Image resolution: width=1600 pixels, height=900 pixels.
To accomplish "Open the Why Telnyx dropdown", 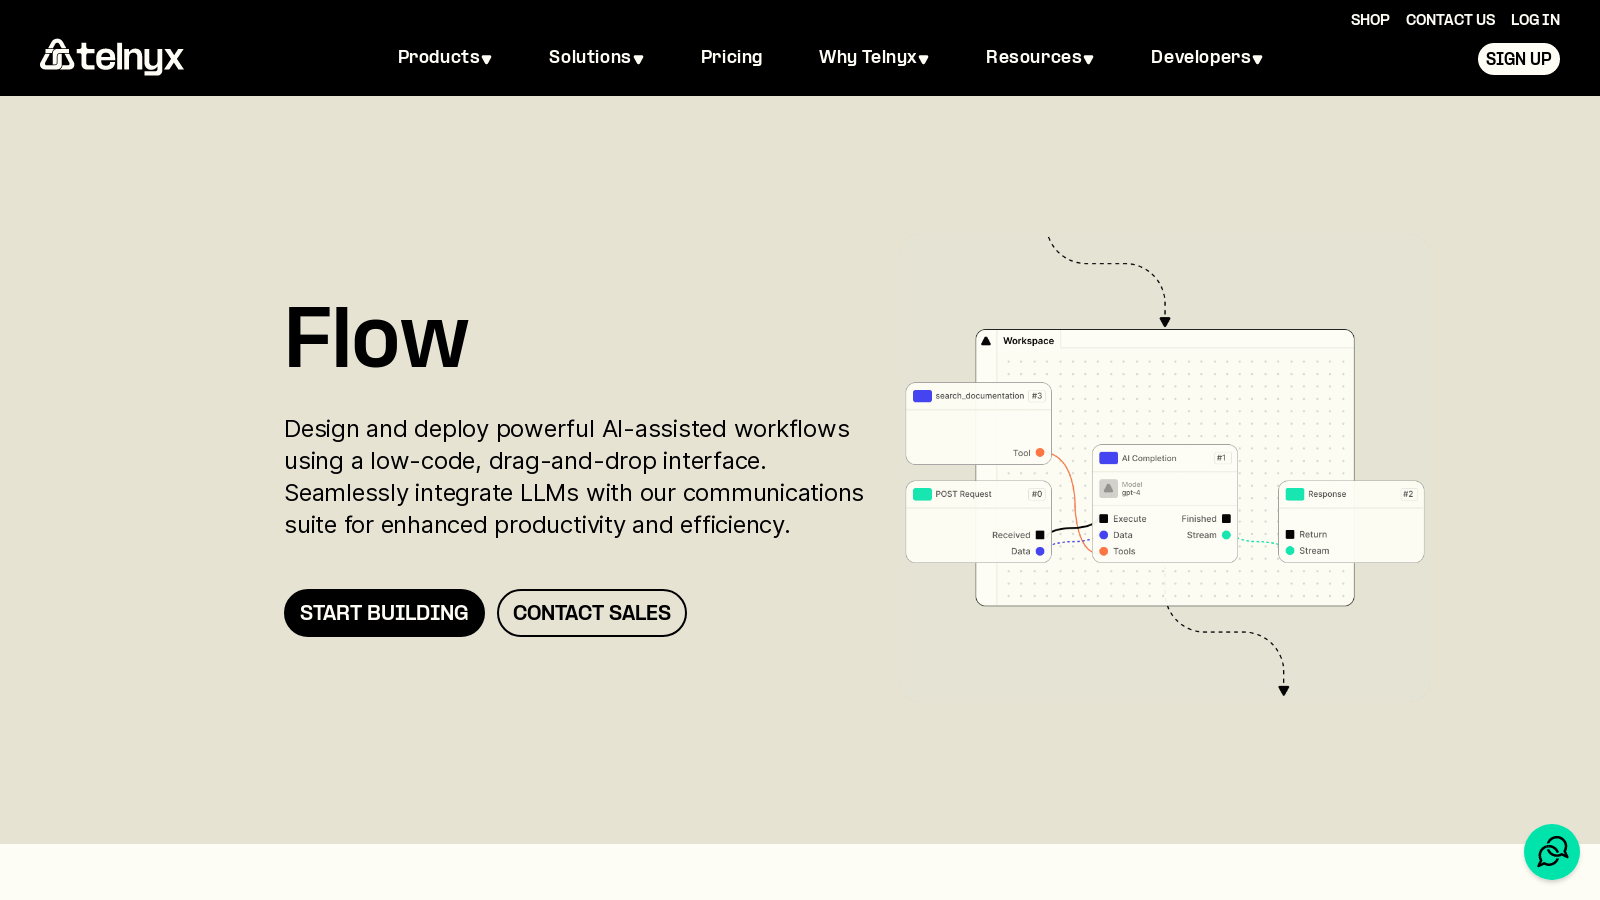I will pos(874,57).
